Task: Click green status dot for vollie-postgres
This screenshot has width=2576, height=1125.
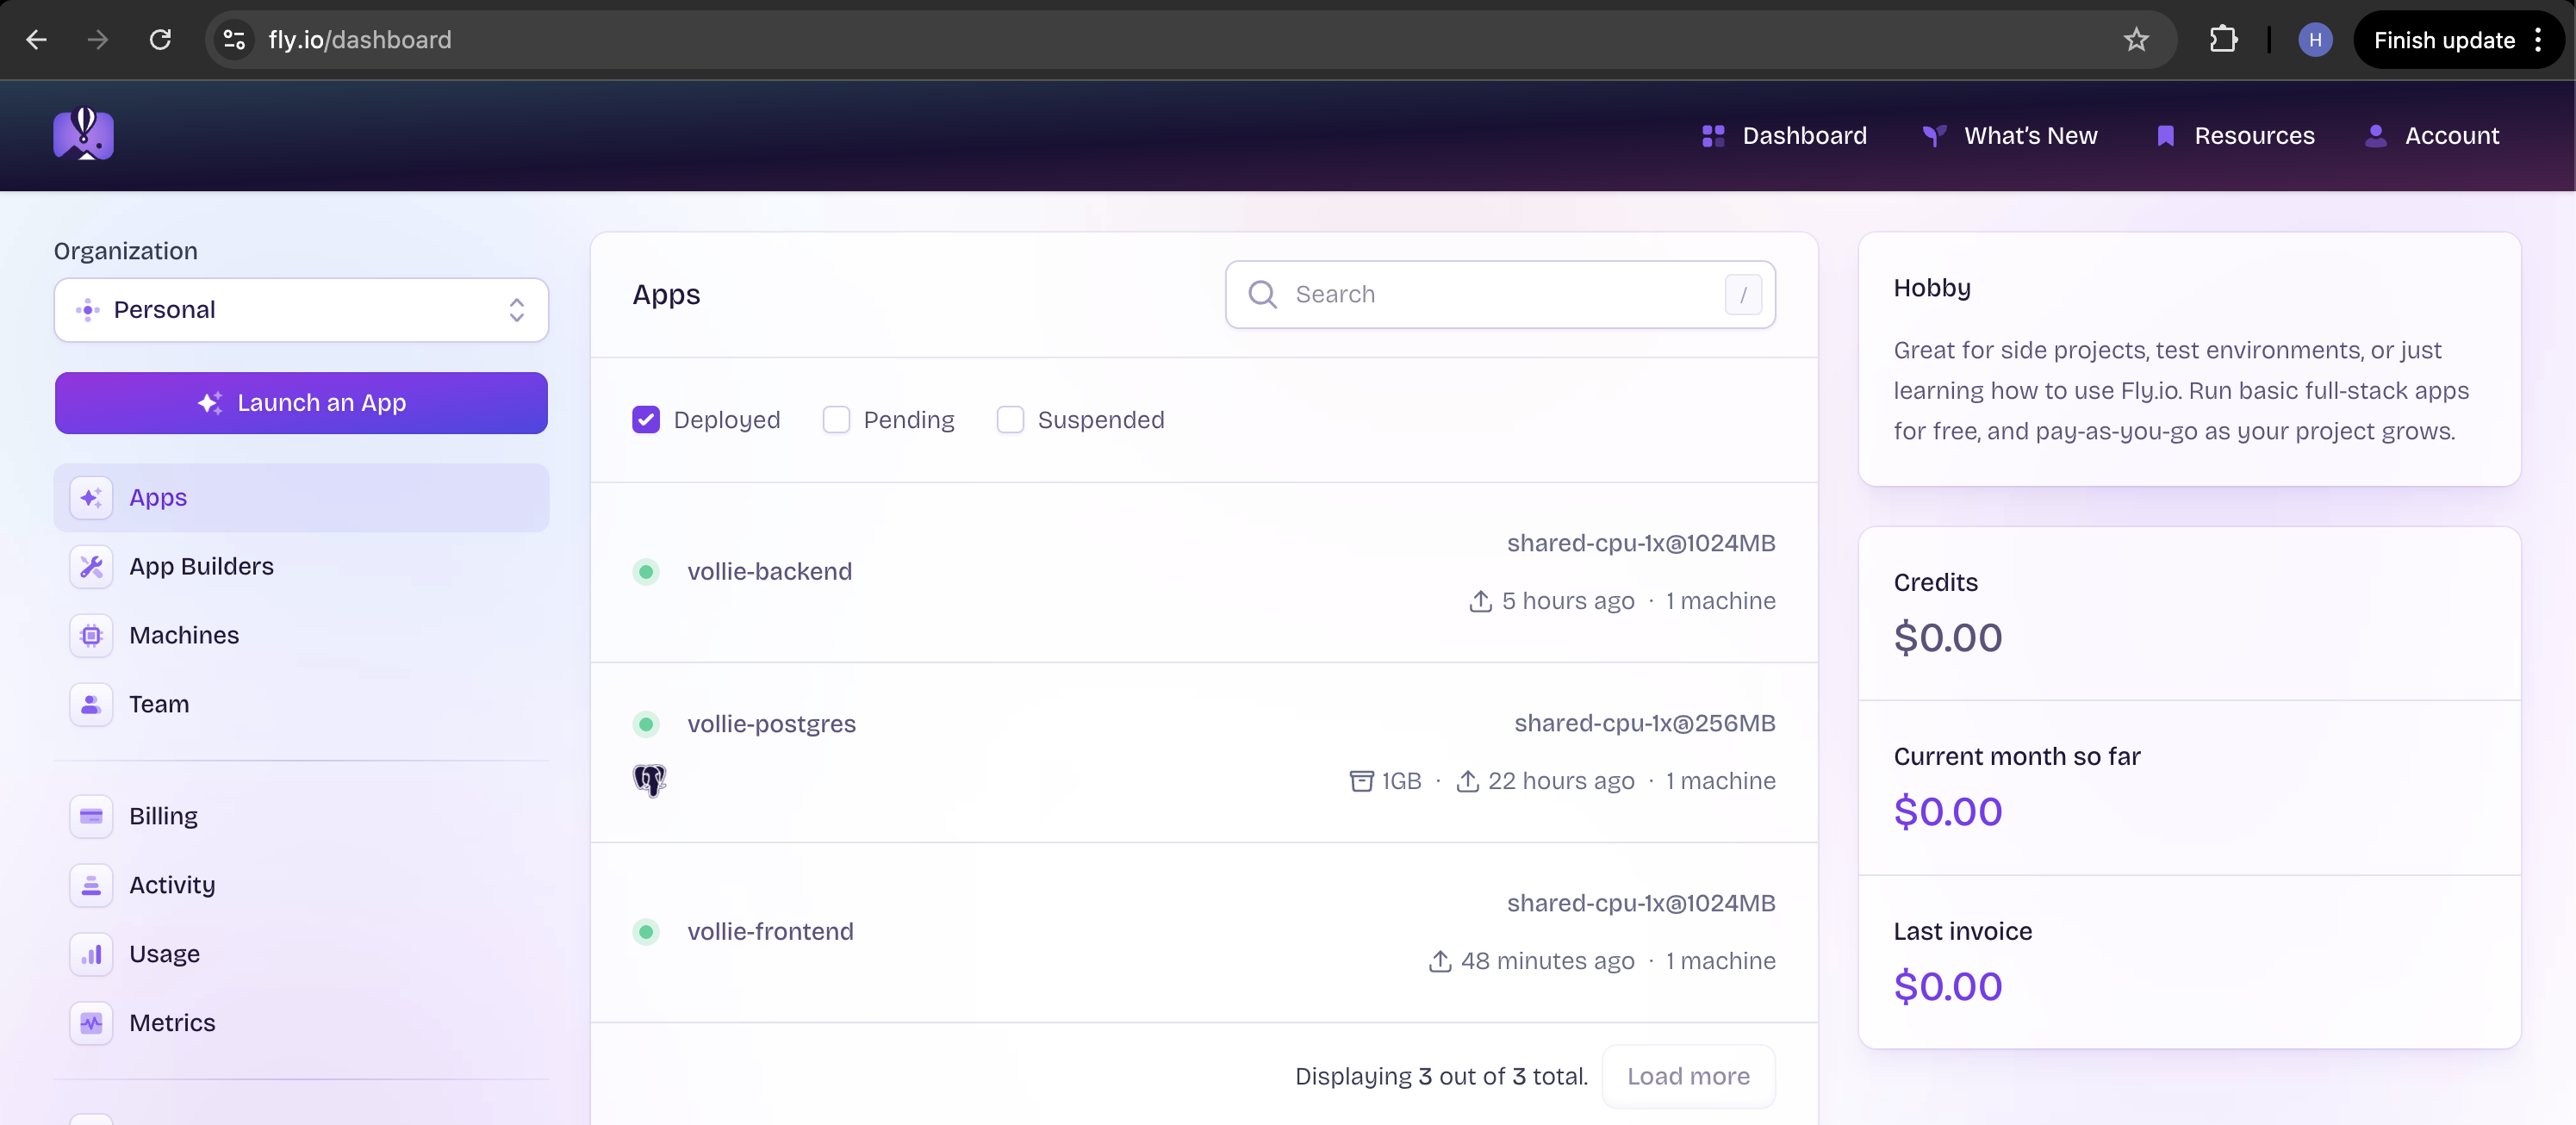Action: pyautogui.click(x=646, y=724)
